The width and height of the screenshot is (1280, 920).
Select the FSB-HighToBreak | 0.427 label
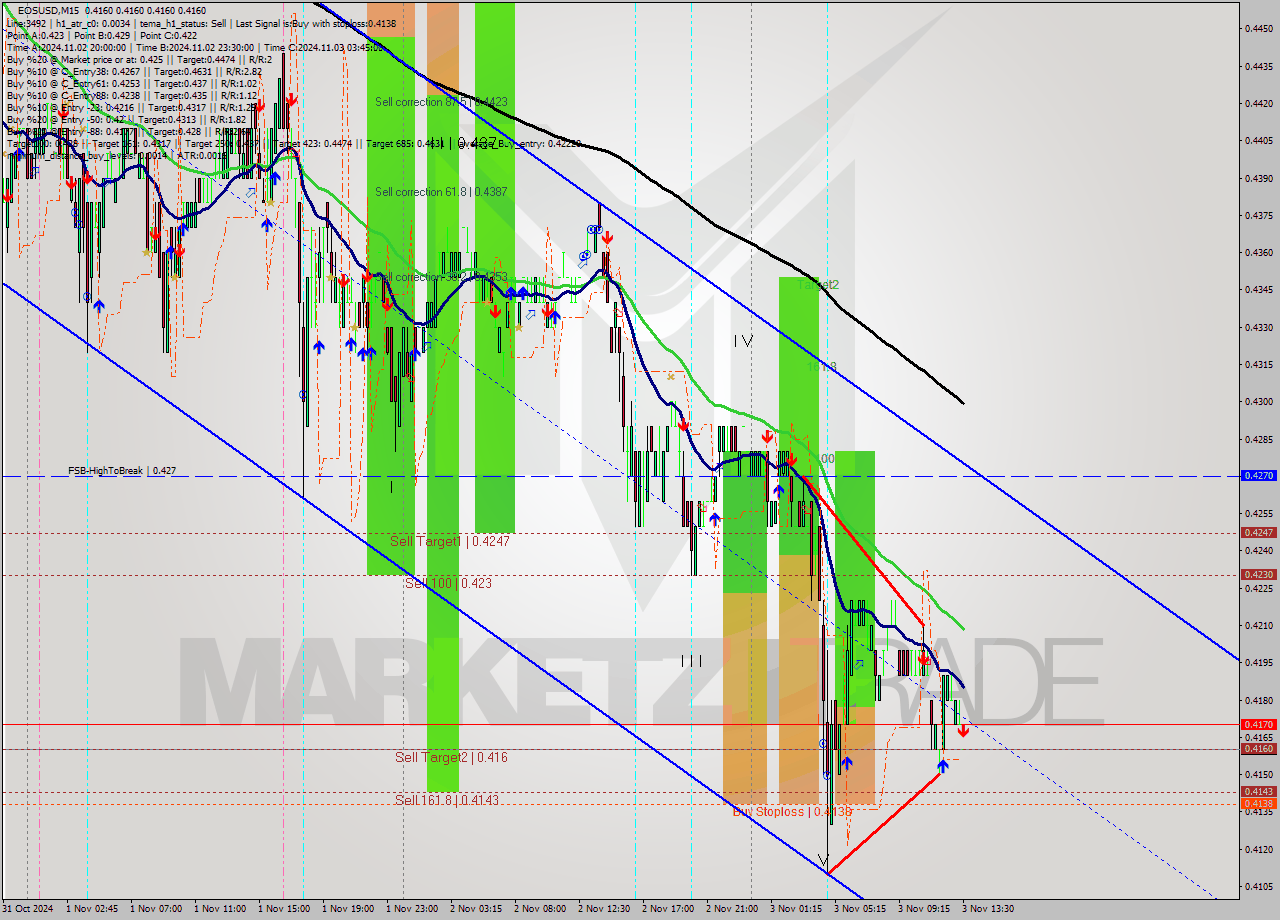point(122,470)
